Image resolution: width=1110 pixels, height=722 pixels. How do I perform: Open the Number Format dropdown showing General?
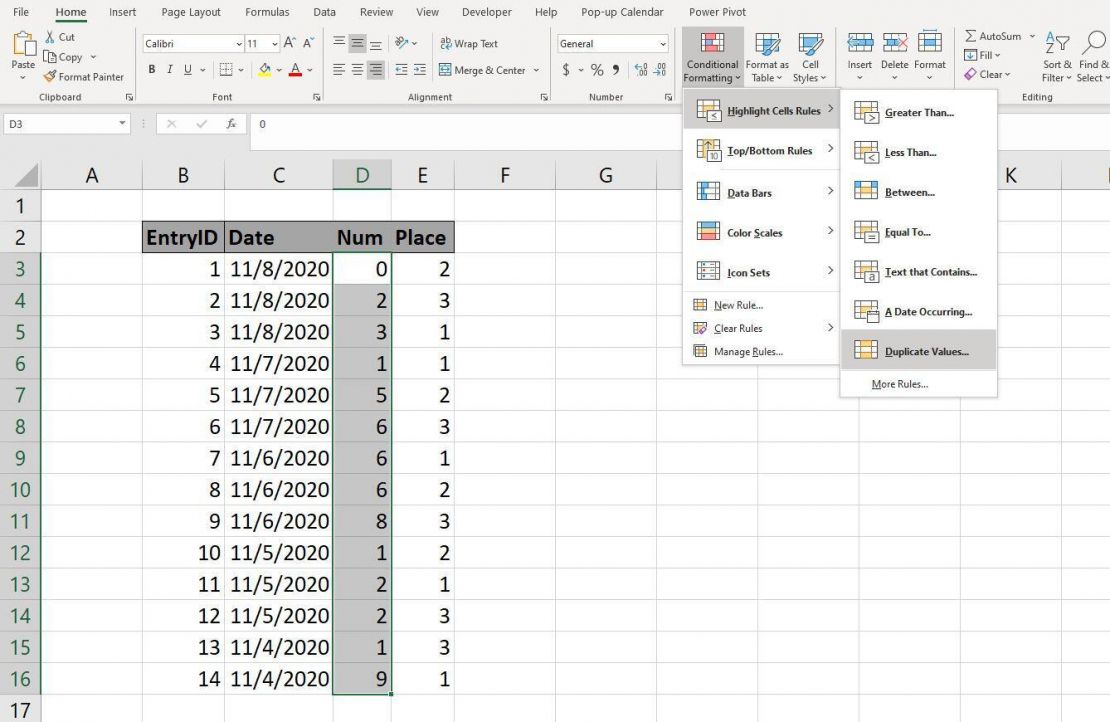point(612,43)
